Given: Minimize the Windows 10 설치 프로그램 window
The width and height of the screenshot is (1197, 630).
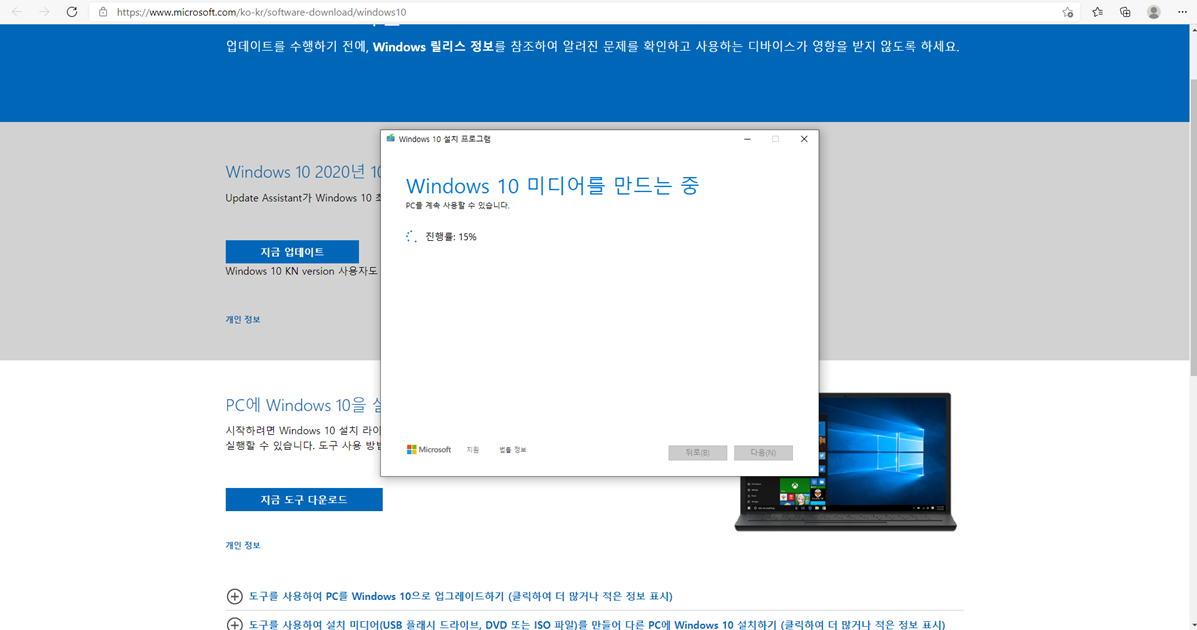Looking at the screenshot, I should click(x=747, y=139).
